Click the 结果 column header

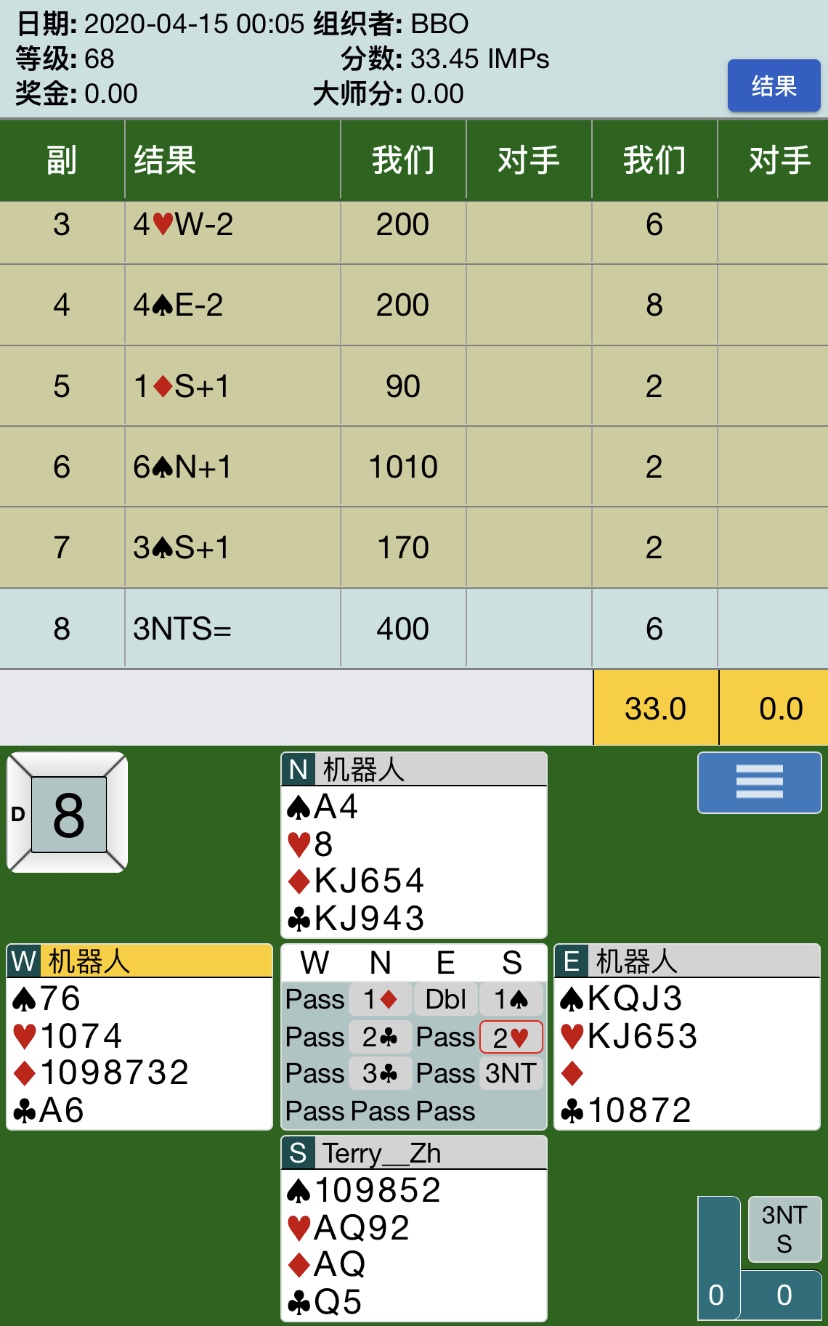pyautogui.click(x=232, y=159)
